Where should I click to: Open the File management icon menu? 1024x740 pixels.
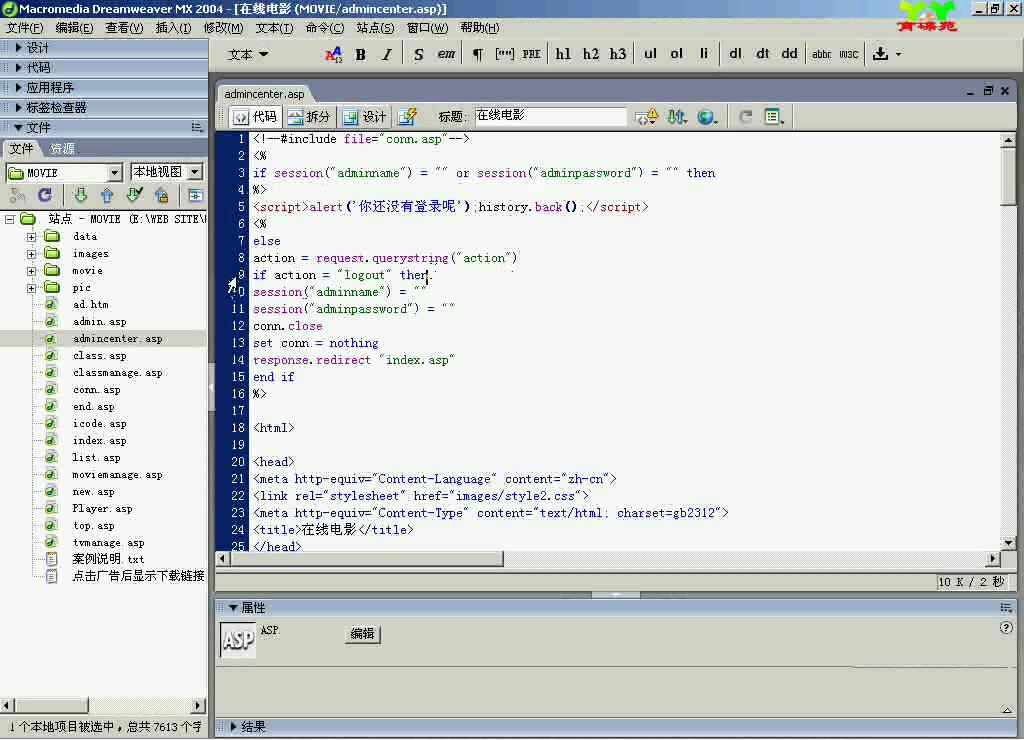pyautogui.click(x=677, y=117)
